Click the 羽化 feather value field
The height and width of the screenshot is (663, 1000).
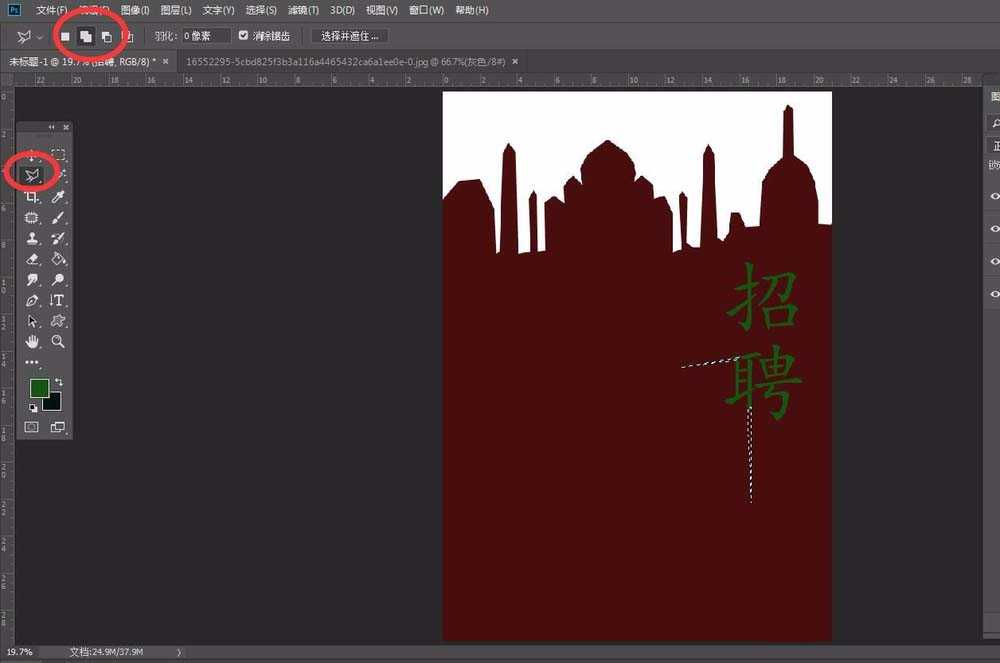206,36
